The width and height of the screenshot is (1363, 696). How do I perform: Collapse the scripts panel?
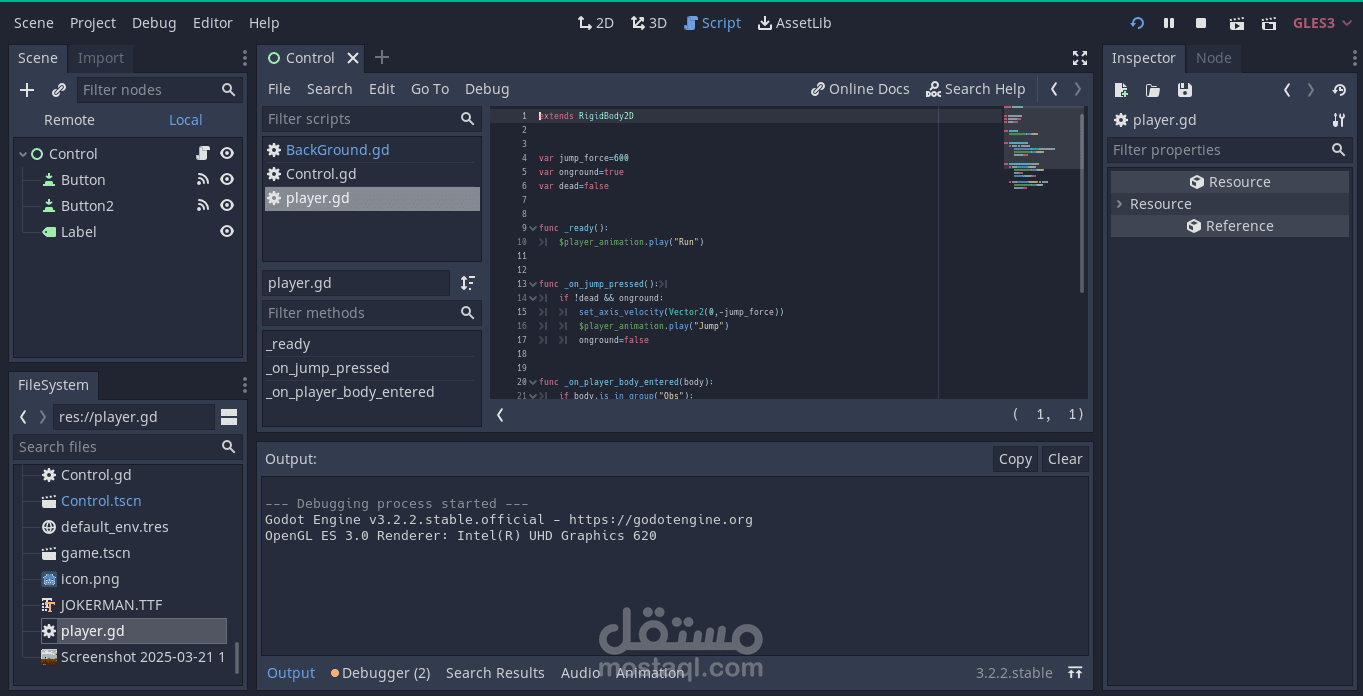click(x=500, y=414)
